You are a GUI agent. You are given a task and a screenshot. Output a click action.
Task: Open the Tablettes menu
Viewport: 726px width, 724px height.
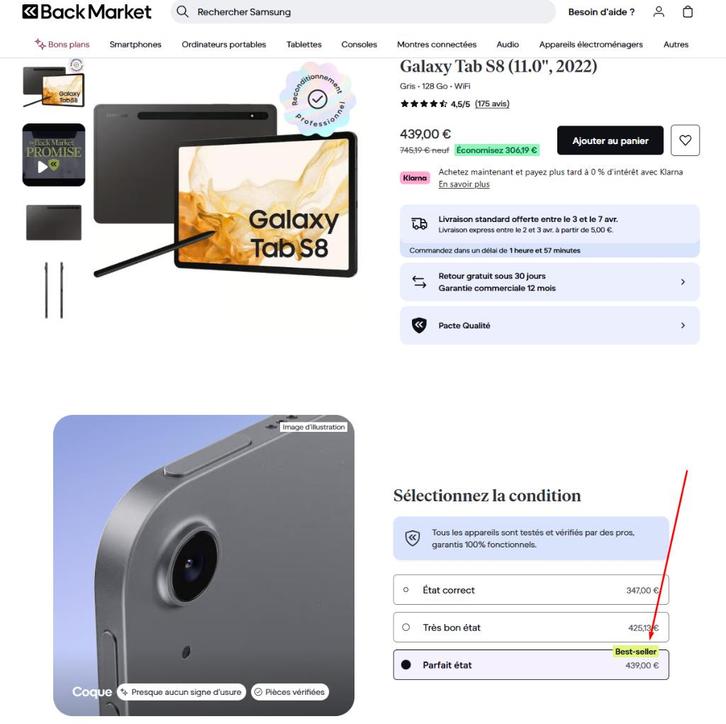(x=304, y=44)
